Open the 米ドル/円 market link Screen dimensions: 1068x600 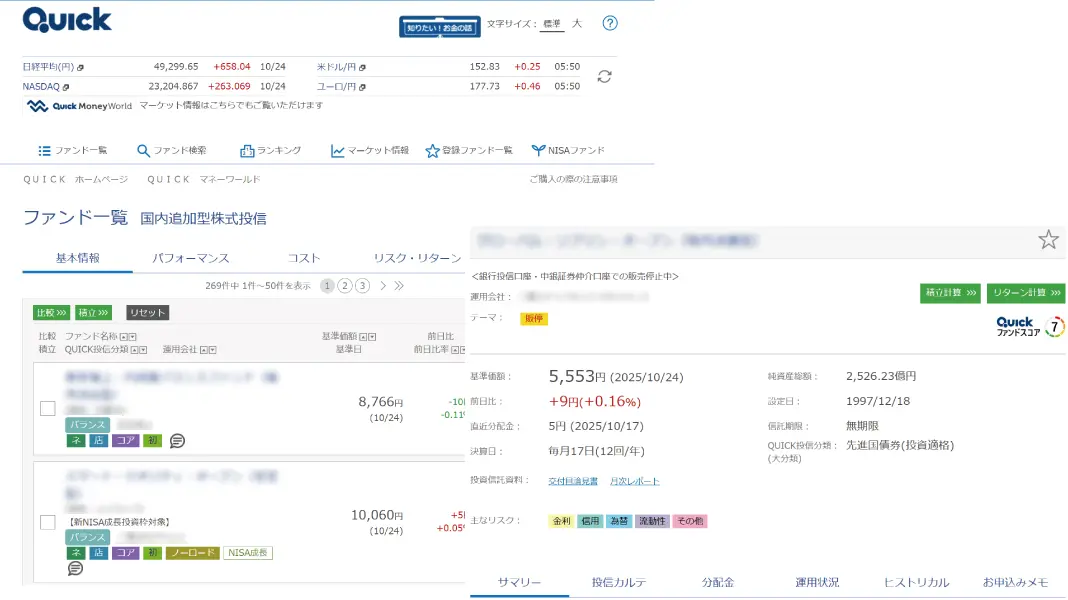[341, 67]
